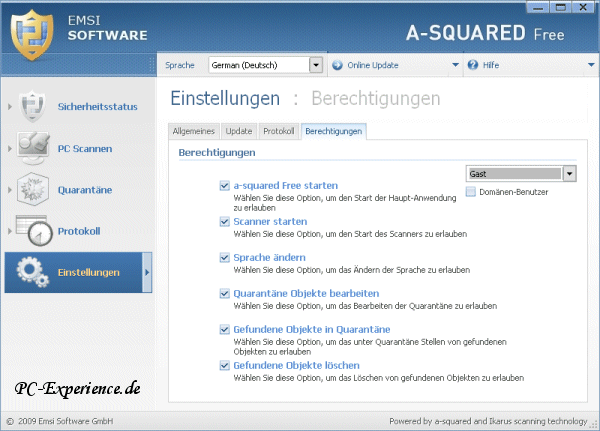
Task: Click the Quarantäne biohazard icon
Action: 35,190
